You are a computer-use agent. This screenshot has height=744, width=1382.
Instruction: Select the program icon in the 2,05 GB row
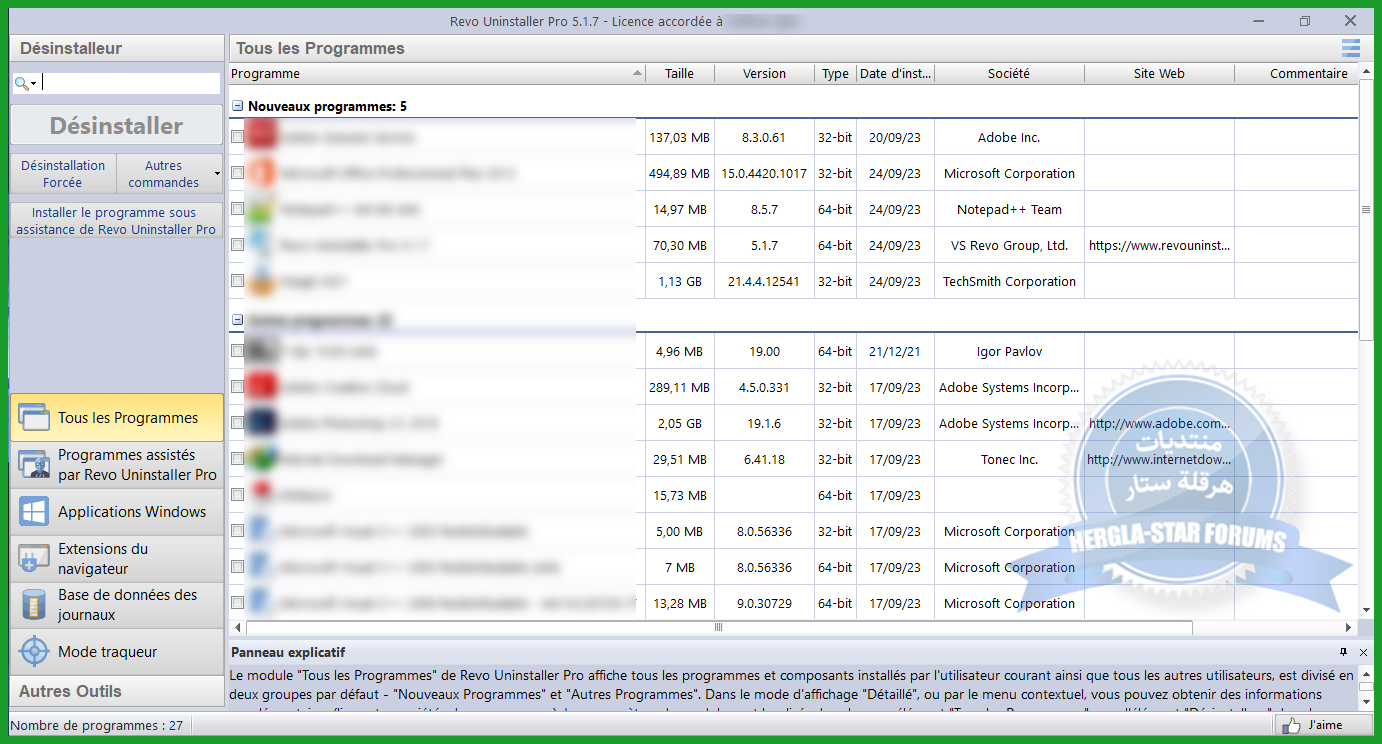click(260, 423)
